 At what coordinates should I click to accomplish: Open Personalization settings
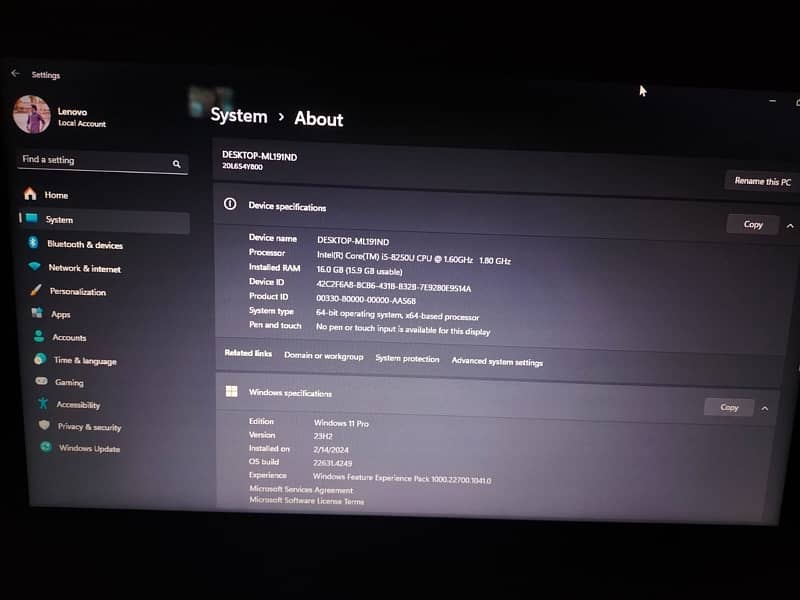(77, 292)
